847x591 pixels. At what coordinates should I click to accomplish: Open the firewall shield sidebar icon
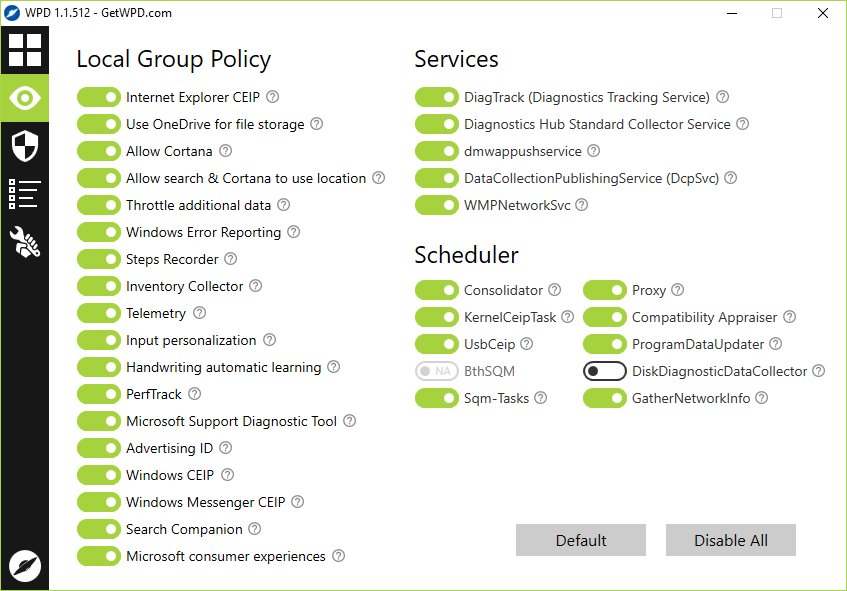click(x=25, y=146)
